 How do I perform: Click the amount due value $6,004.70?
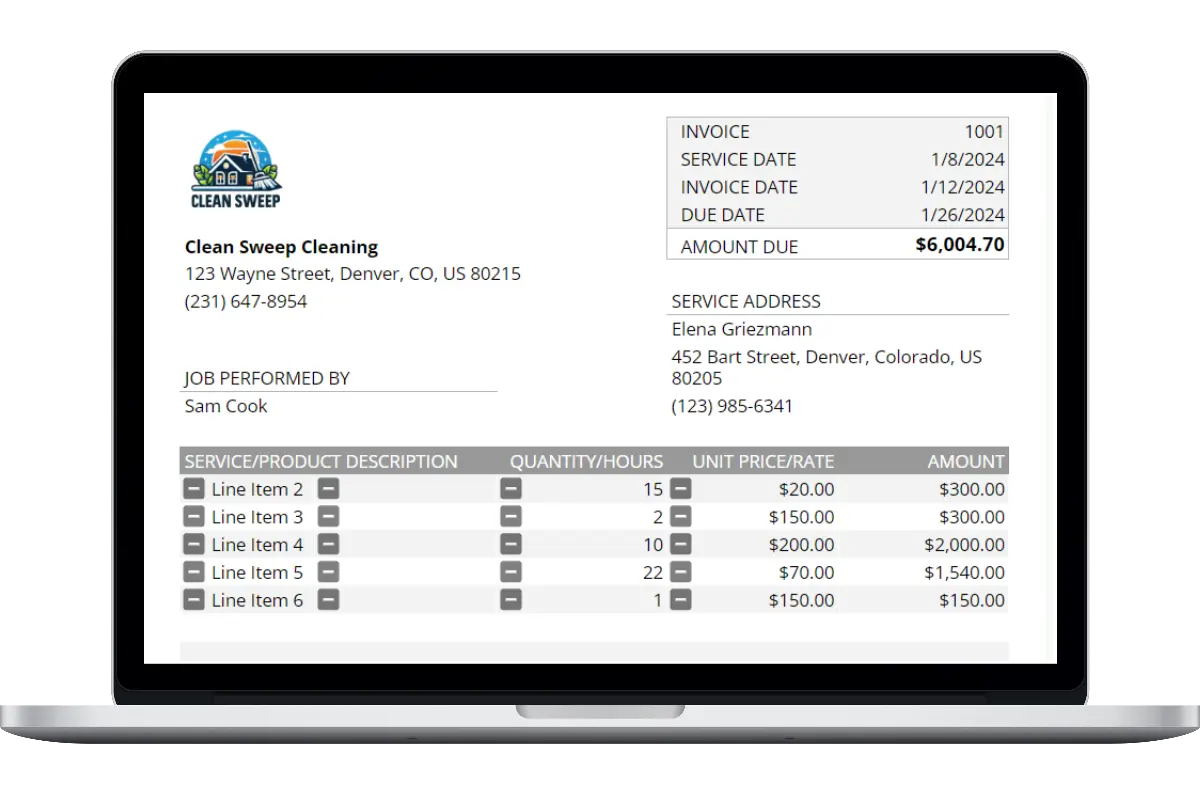tap(959, 245)
